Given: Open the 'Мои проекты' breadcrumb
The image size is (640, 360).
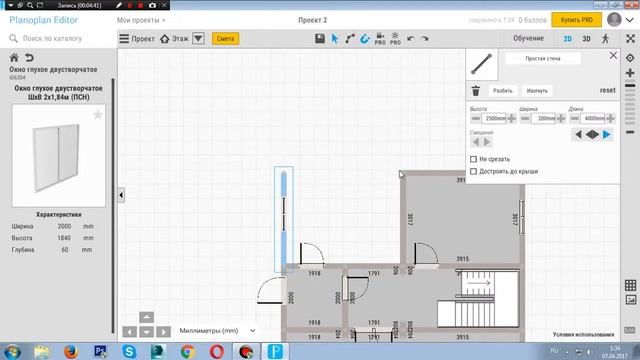Looking at the screenshot, I should tap(141, 20).
